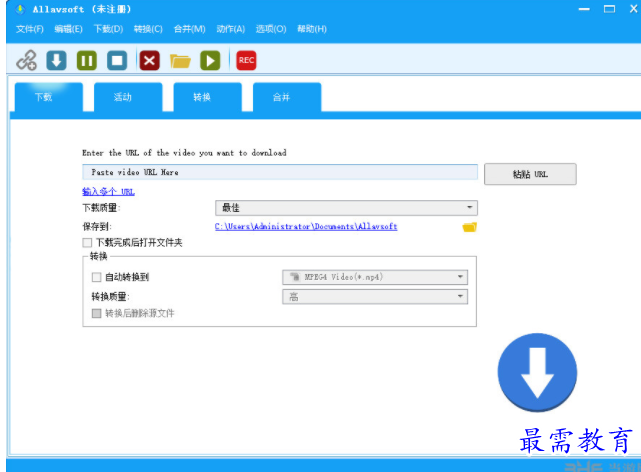
Task: Enable the 自动转换到 checkbox
Action: click(x=96, y=277)
